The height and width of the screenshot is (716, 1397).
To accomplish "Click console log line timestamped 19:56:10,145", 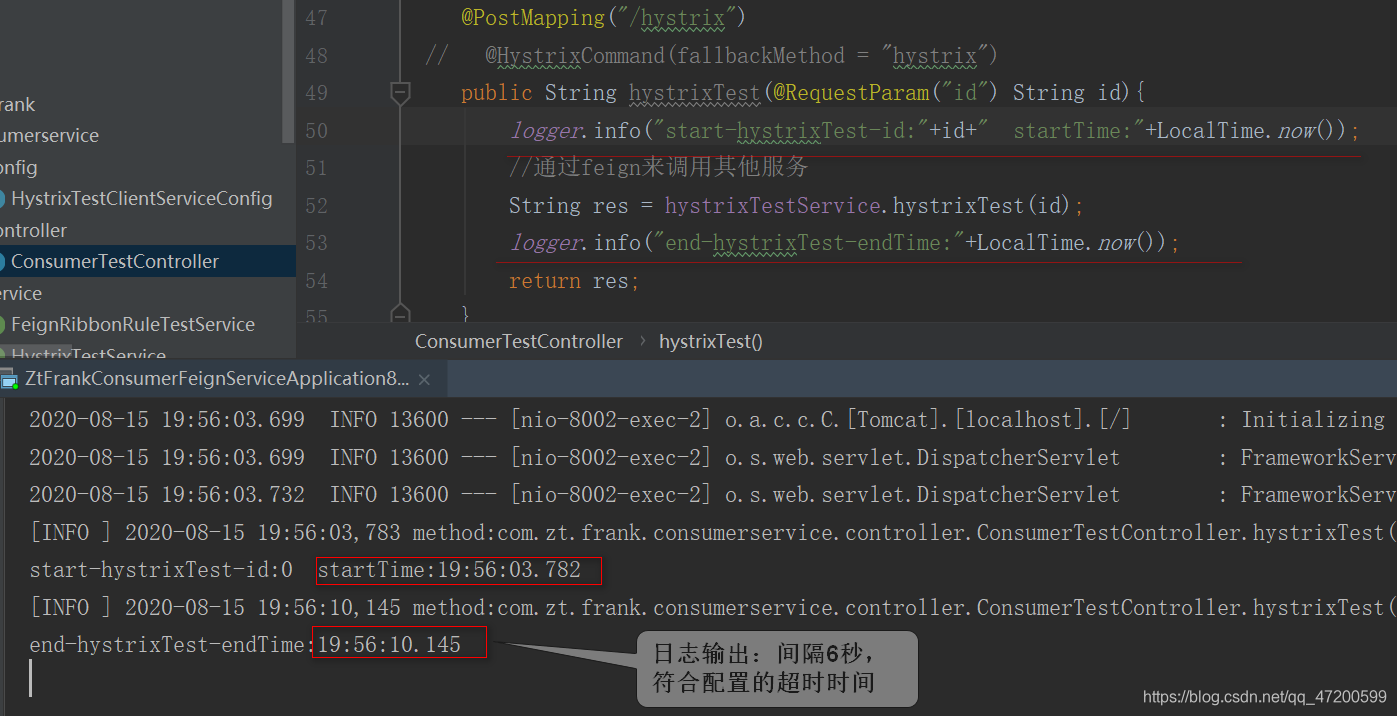I will 712,607.
